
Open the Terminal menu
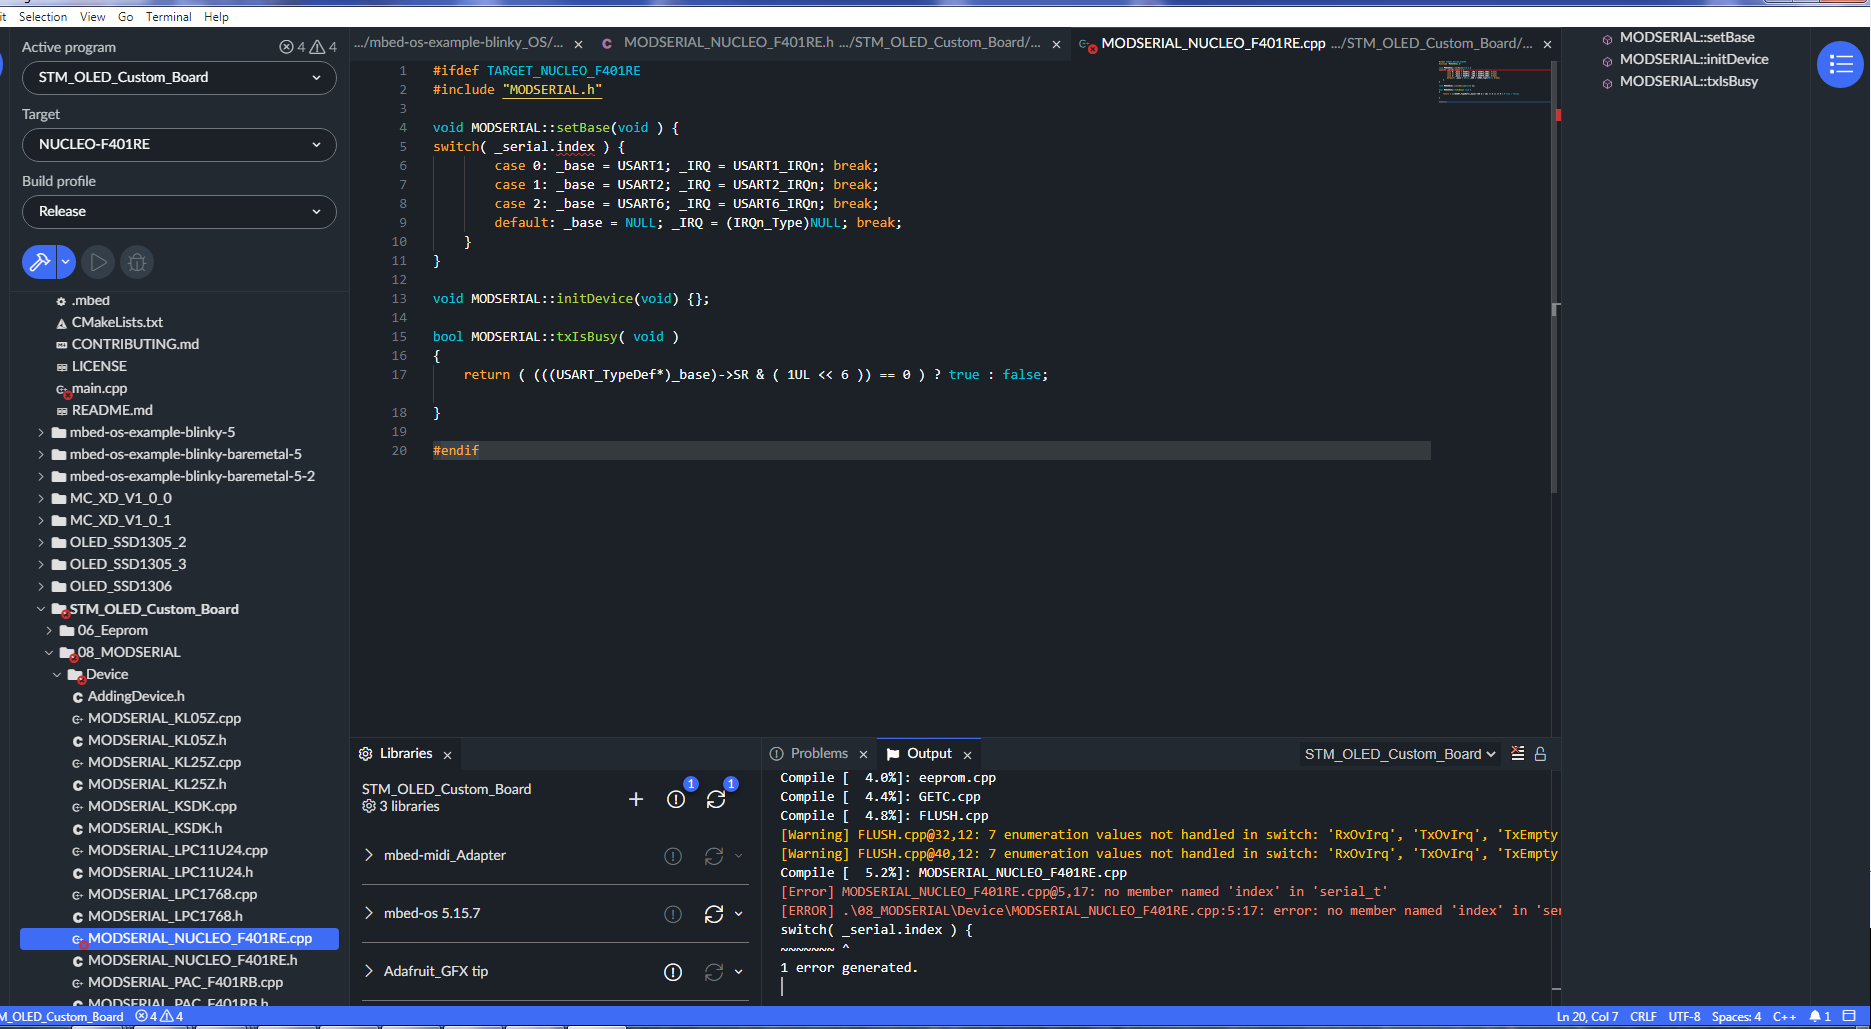click(x=168, y=17)
